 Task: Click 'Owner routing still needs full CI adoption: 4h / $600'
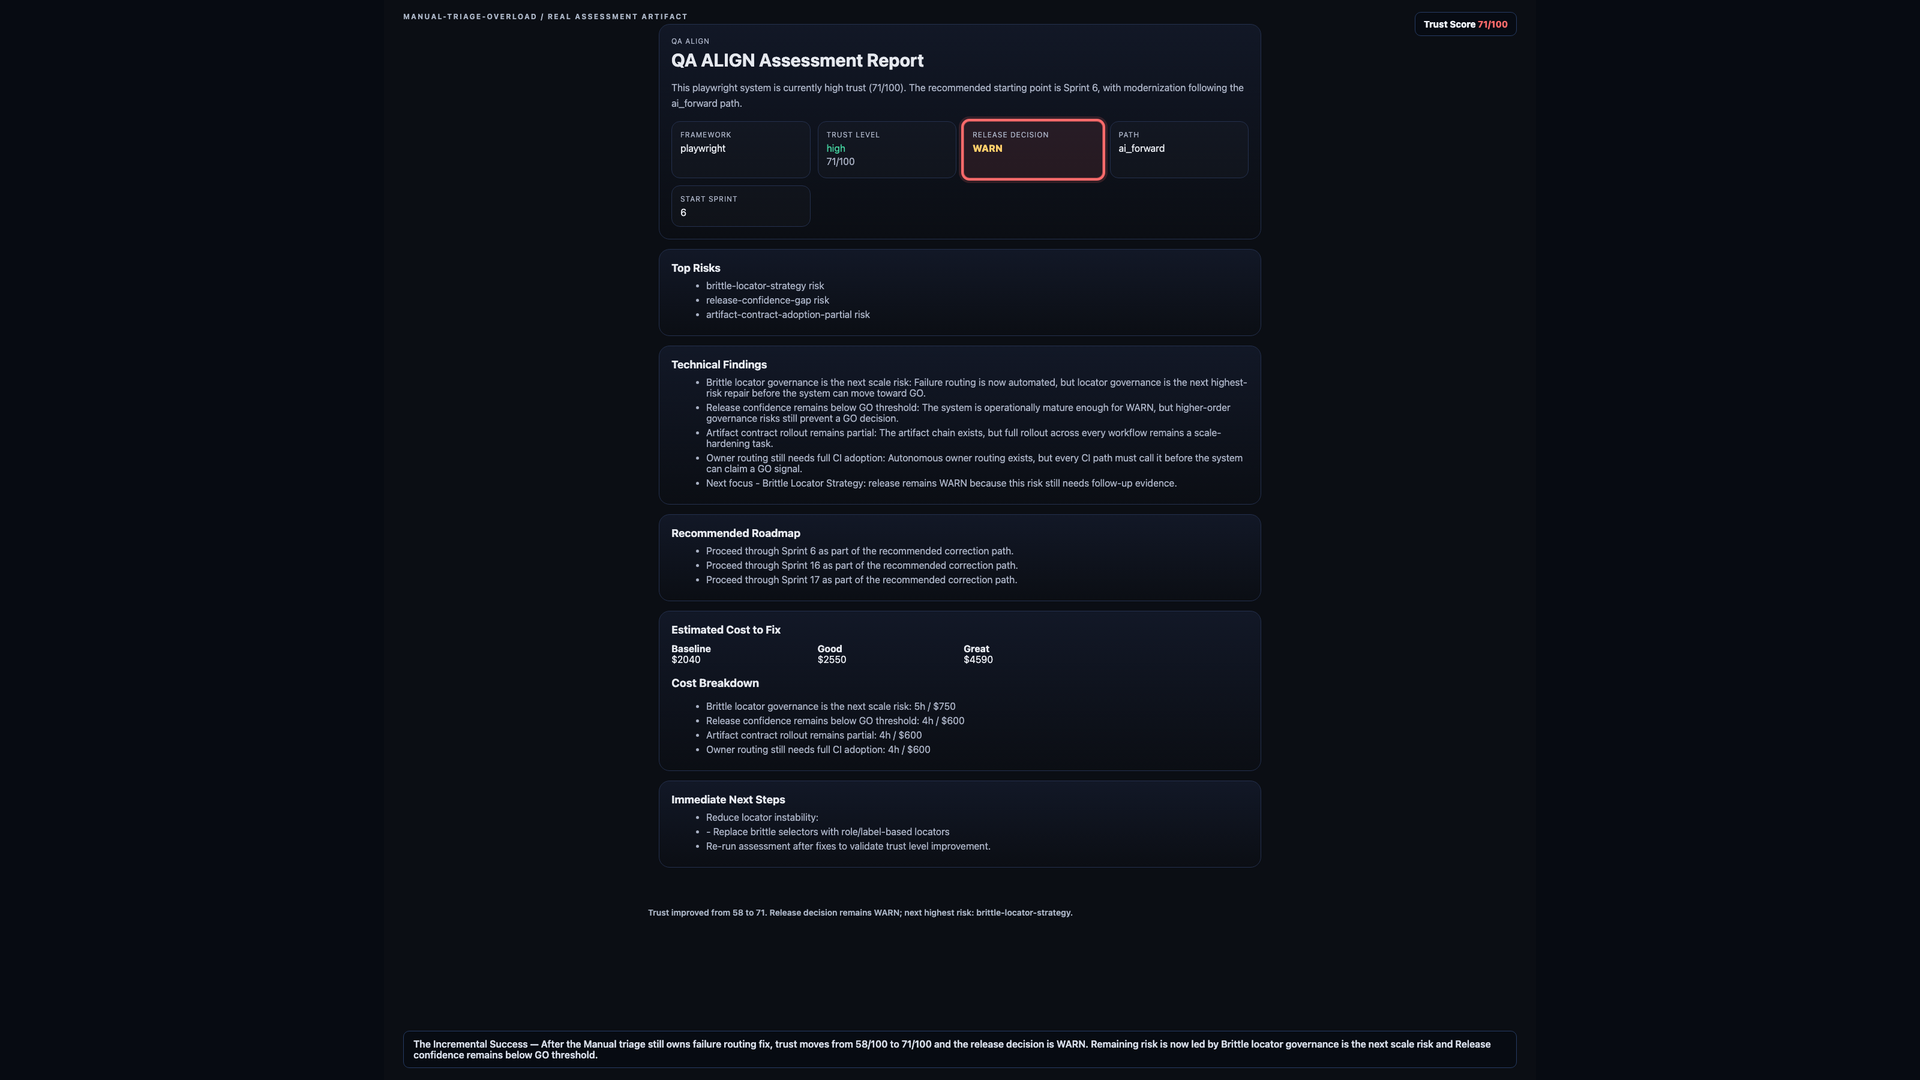point(818,750)
